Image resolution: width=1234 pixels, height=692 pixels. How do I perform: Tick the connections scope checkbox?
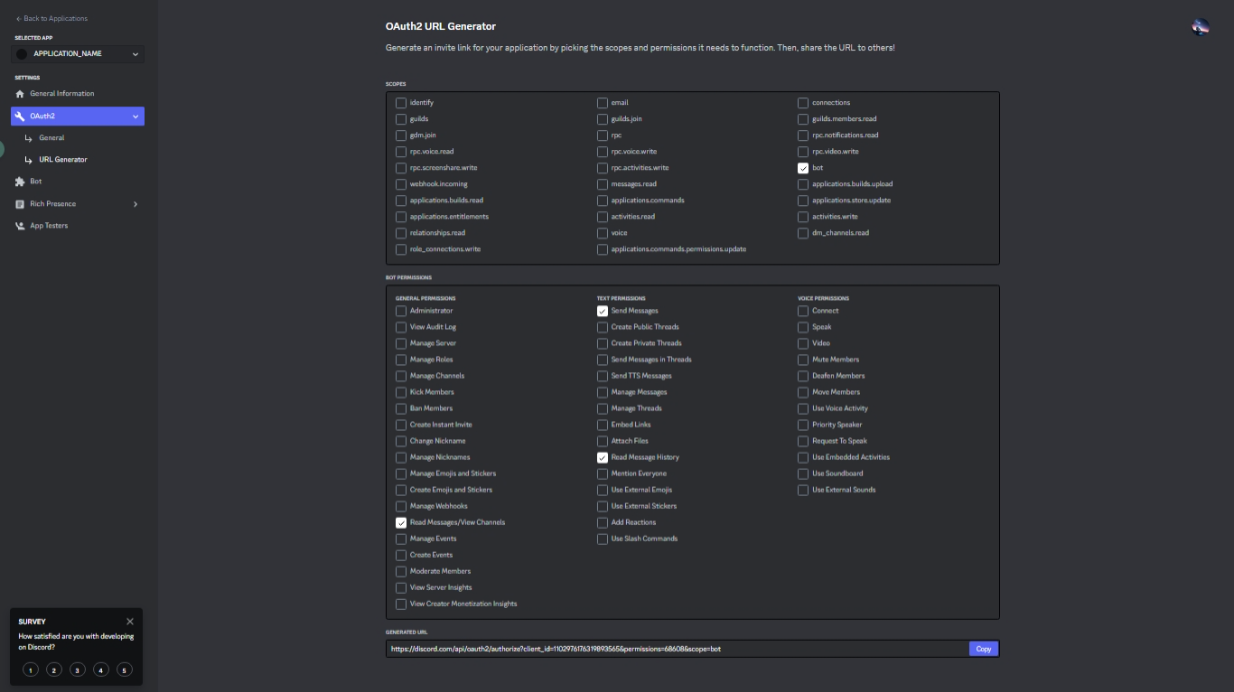pos(803,103)
